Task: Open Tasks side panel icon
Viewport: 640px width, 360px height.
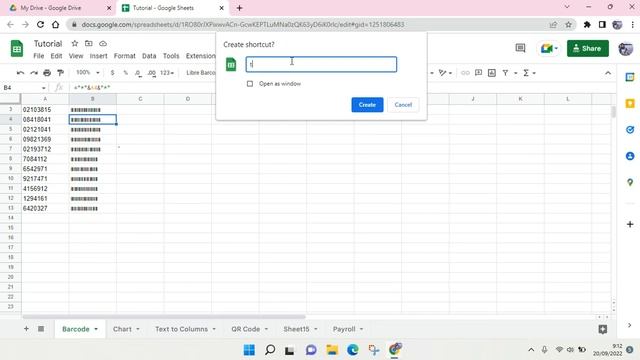Action: (630, 130)
